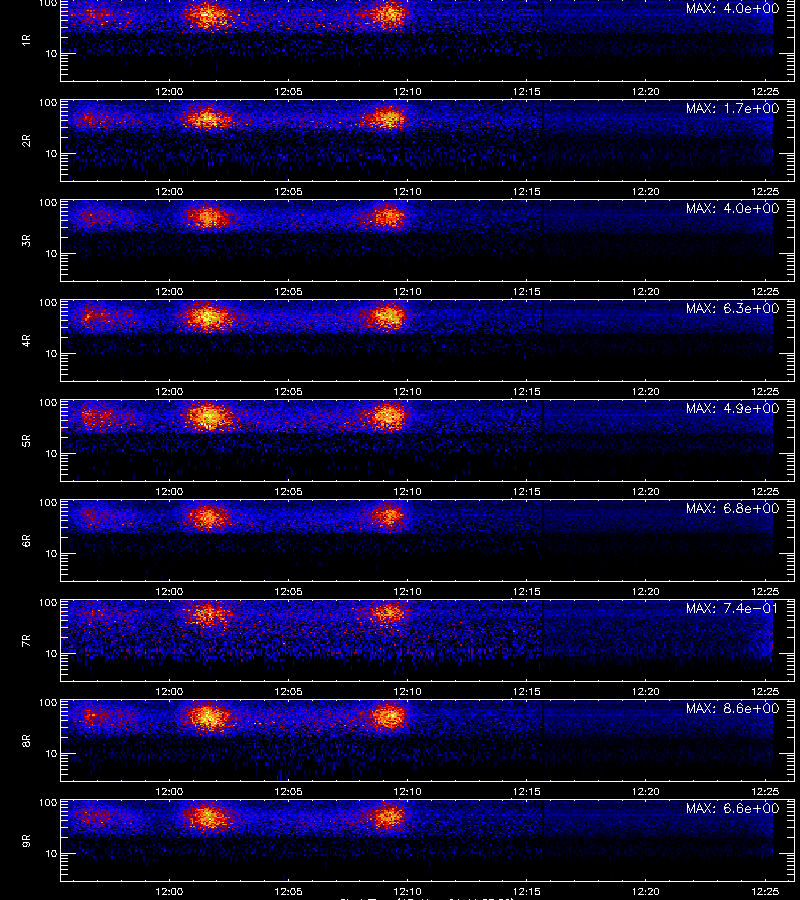Click the 9R panel axis label
Viewport: 800px width, 900px height.
(26, 841)
